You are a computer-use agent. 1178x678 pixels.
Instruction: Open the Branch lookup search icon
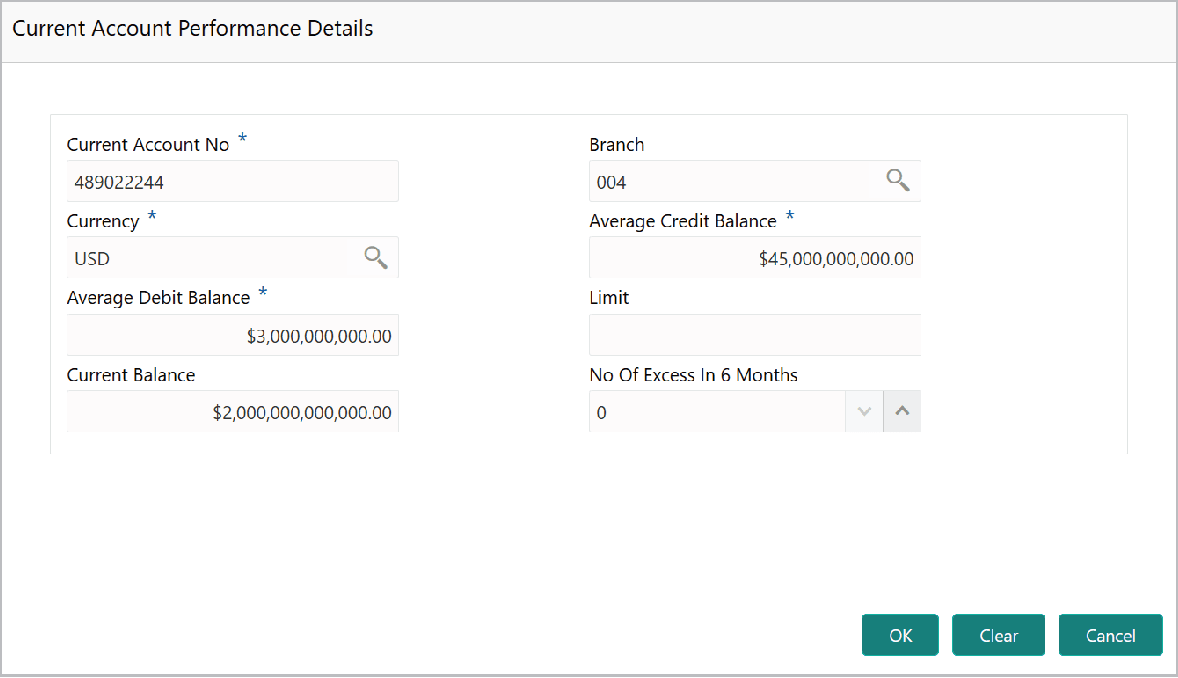coord(897,179)
